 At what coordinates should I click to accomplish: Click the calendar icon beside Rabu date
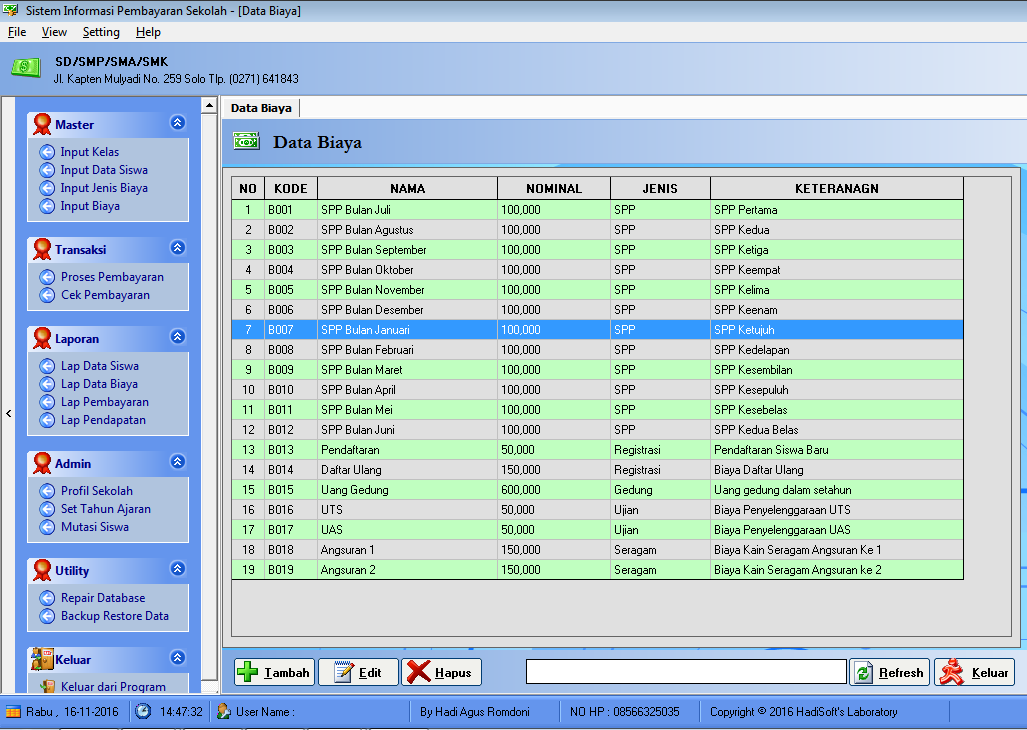point(13,712)
